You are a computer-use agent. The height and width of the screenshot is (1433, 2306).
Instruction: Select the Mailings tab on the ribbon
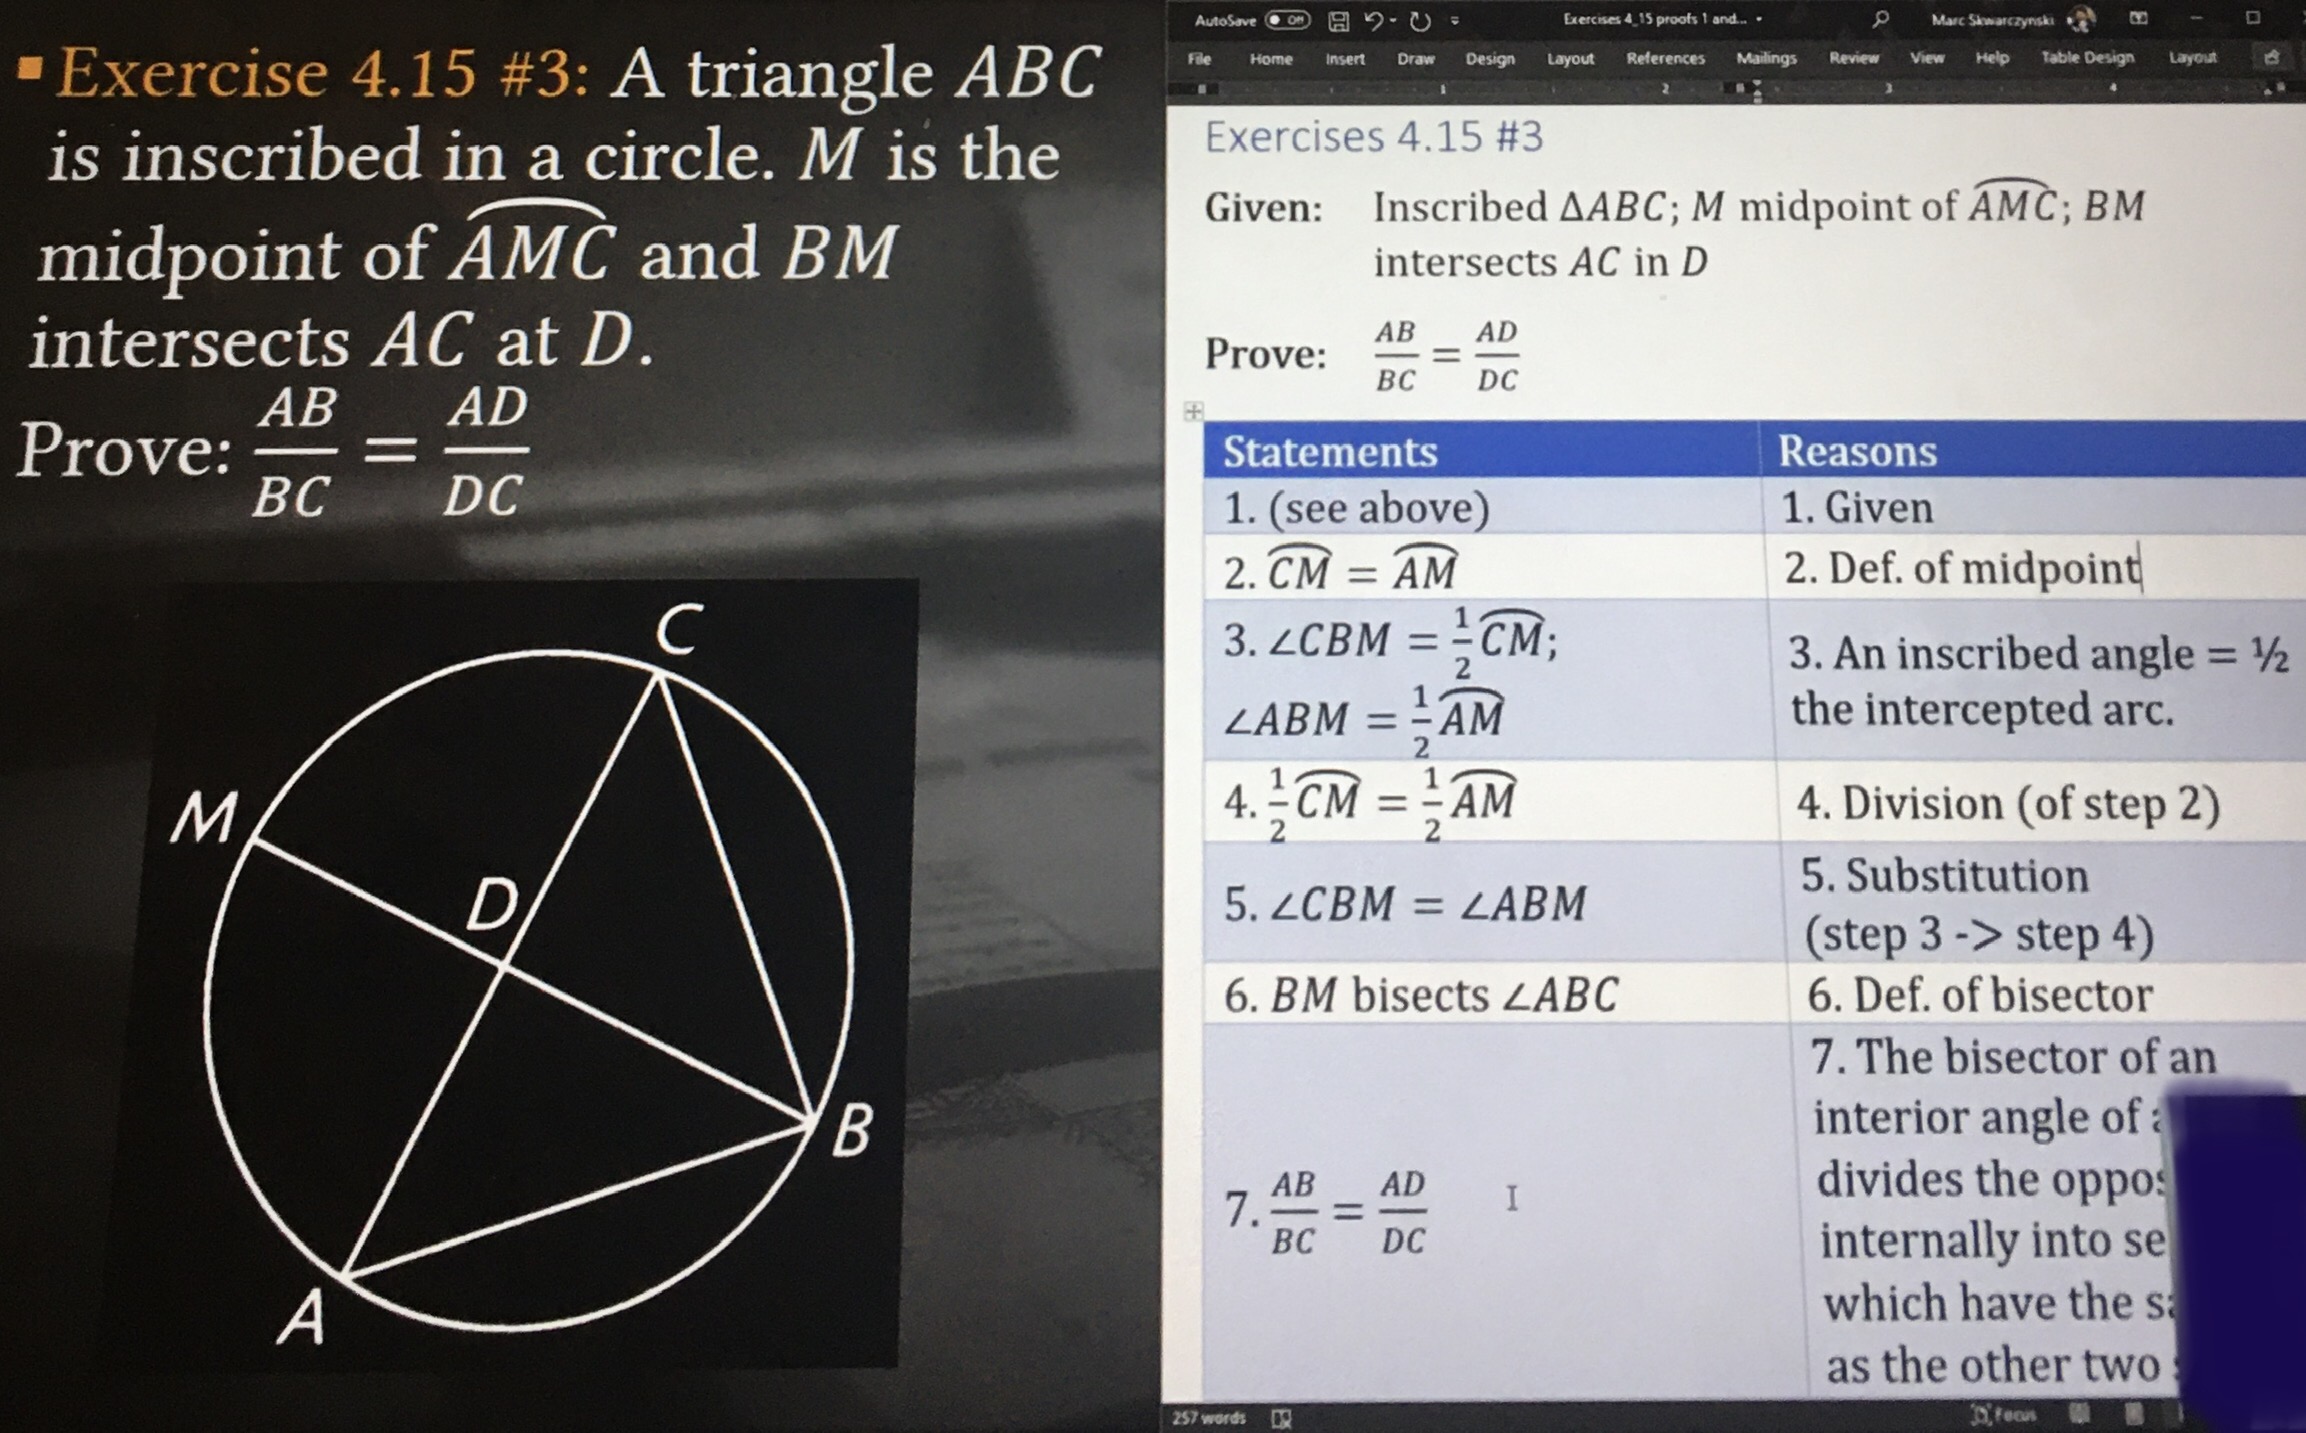pyautogui.click(x=1768, y=59)
